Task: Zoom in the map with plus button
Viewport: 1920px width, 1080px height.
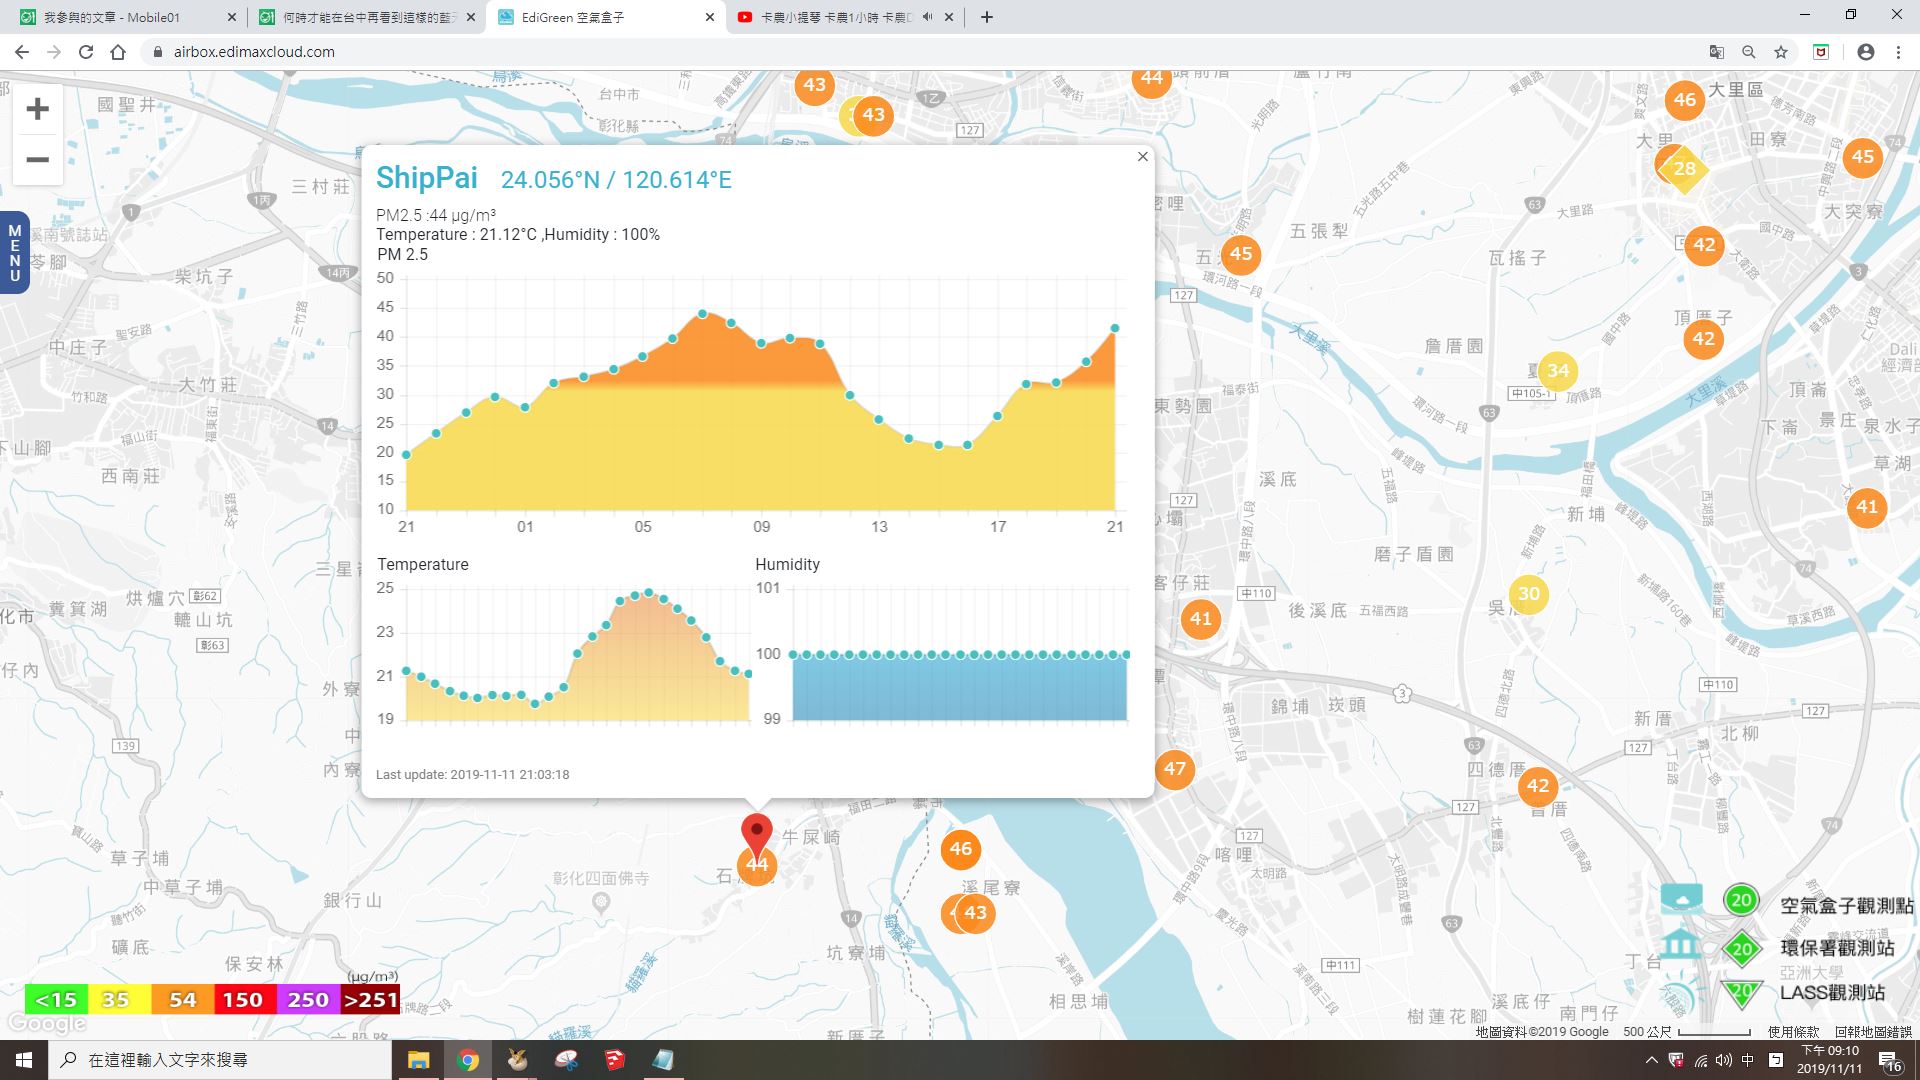Action: [38, 109]
